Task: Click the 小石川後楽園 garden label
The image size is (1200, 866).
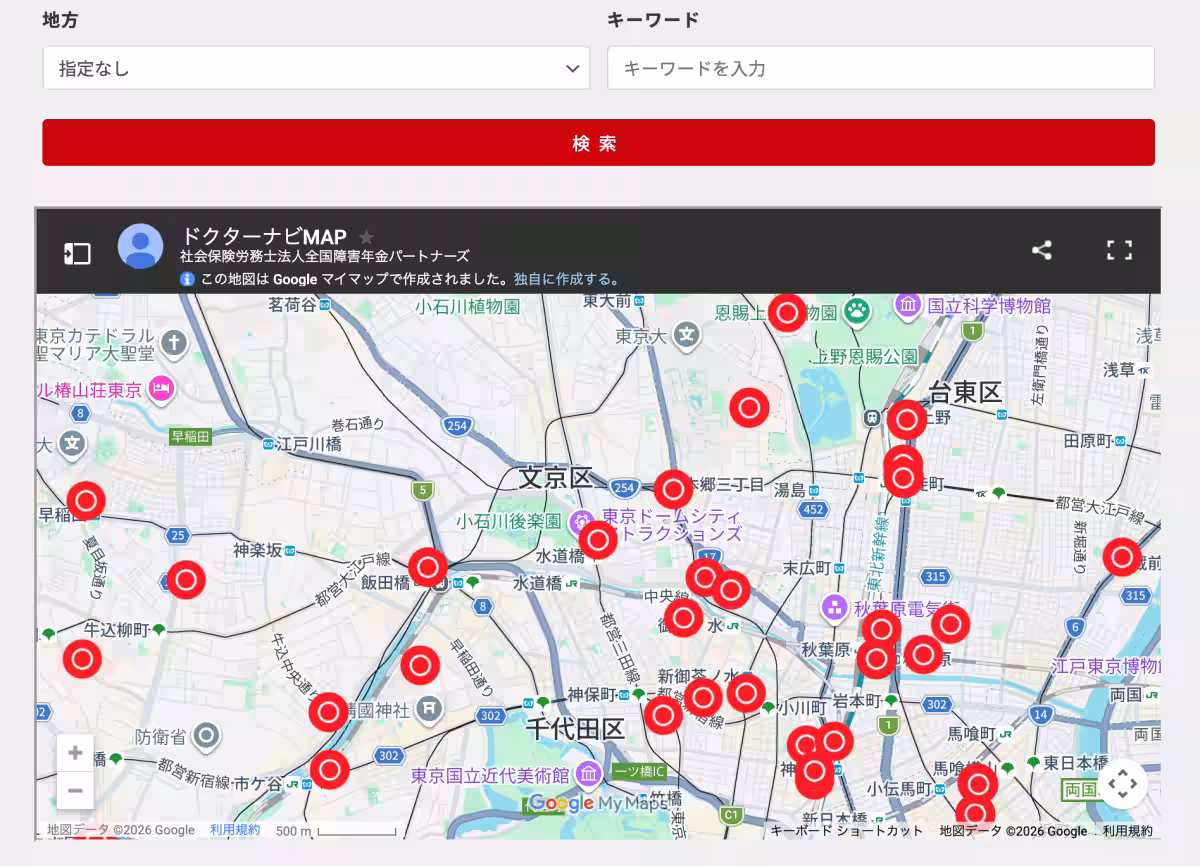Action: tap(508, 520)
